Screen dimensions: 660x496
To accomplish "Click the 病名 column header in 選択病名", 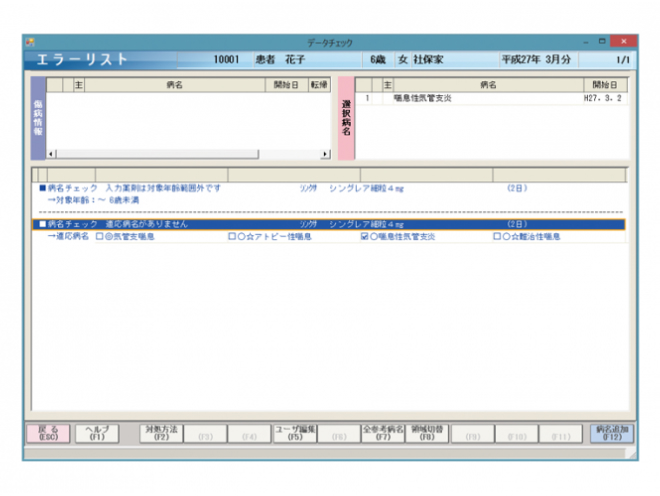I will [x=488, y=85].
